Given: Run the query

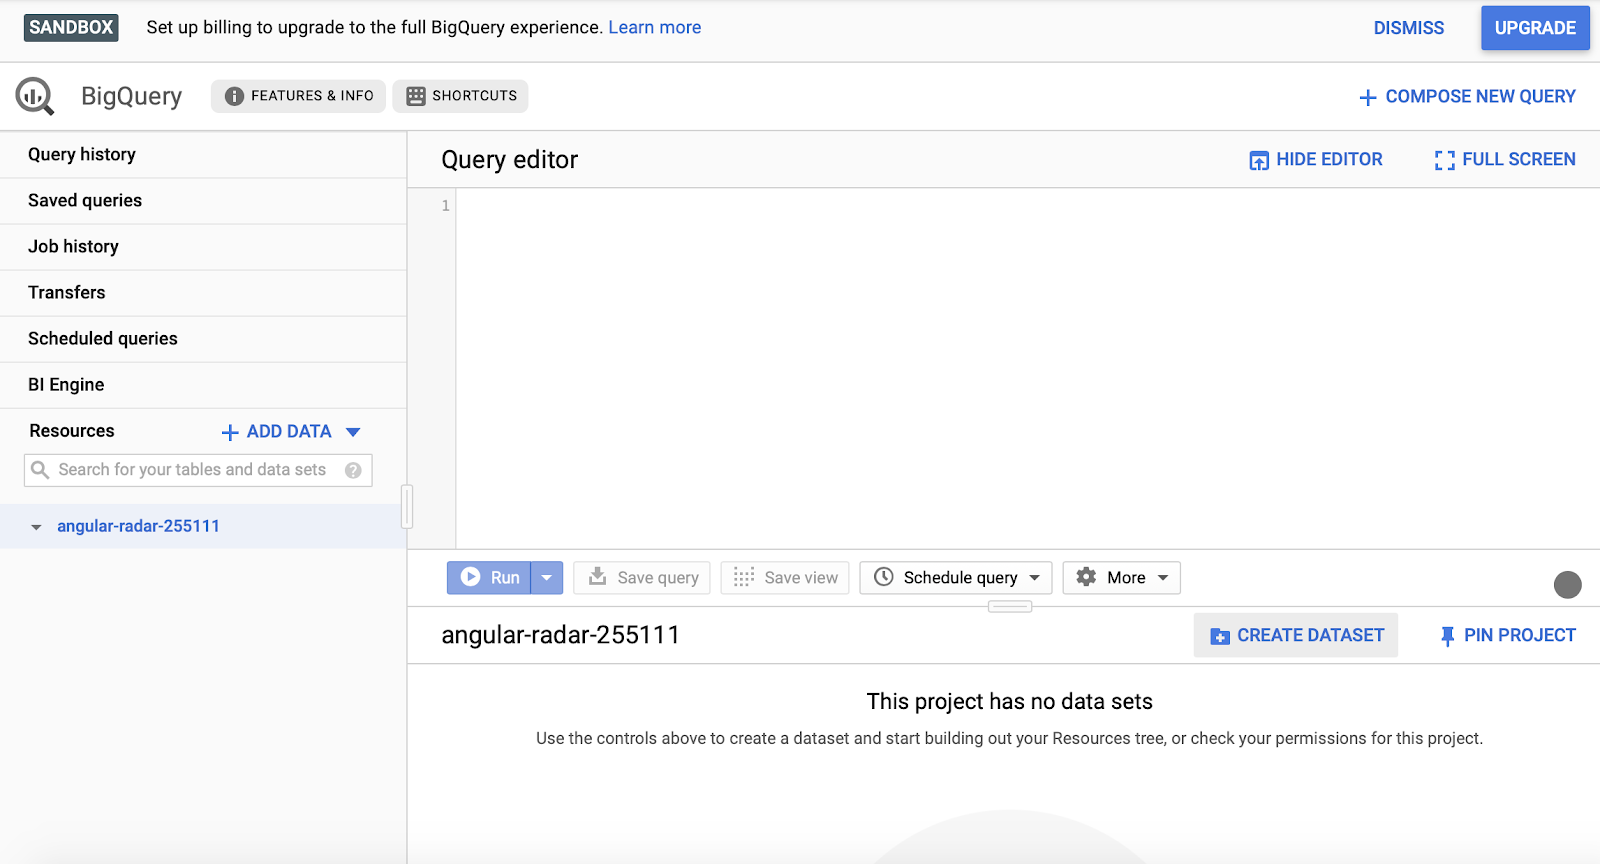Looking at the screenshot, I should [x=489, y=578].
